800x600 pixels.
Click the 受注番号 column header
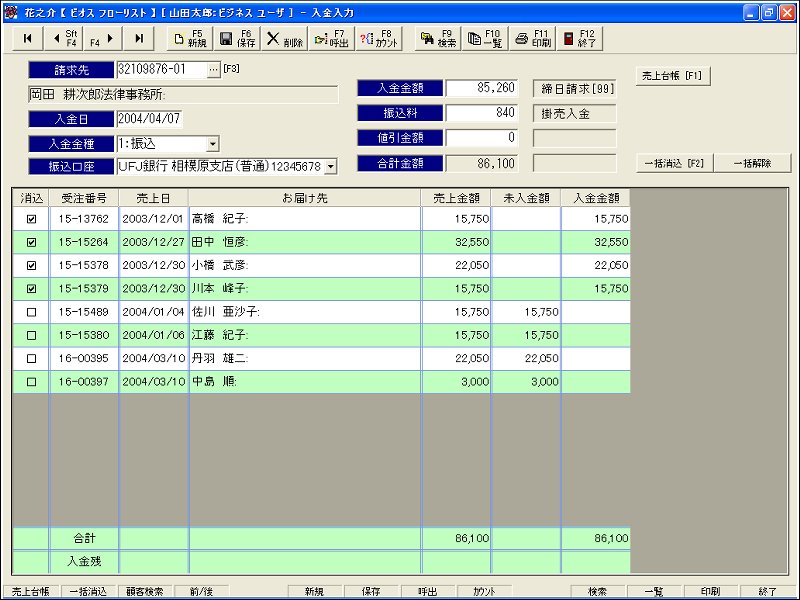coord(84,198)
